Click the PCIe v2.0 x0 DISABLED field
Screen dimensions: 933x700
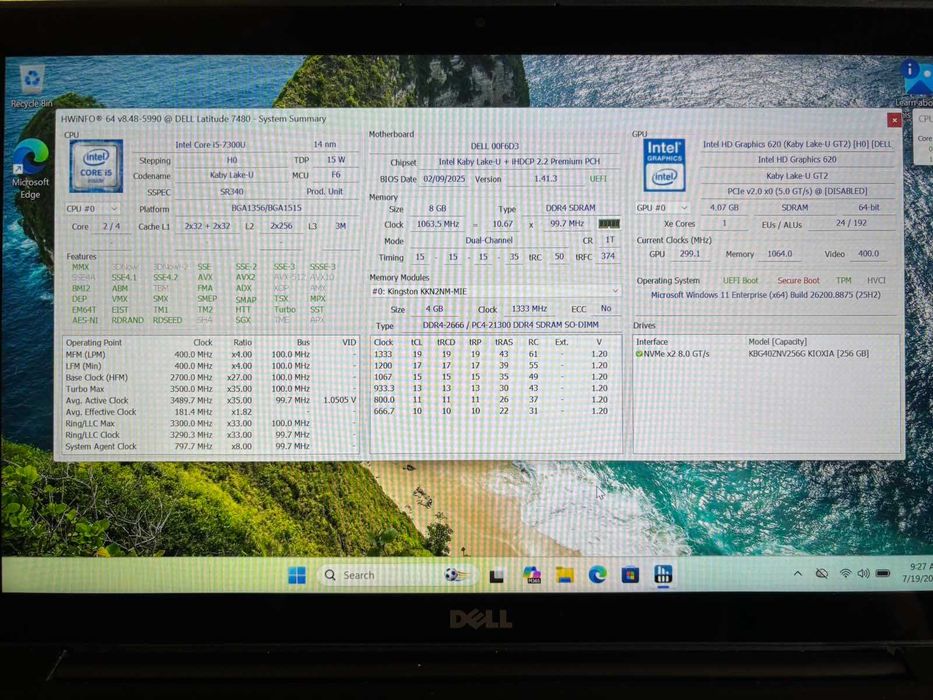[797, 191]
